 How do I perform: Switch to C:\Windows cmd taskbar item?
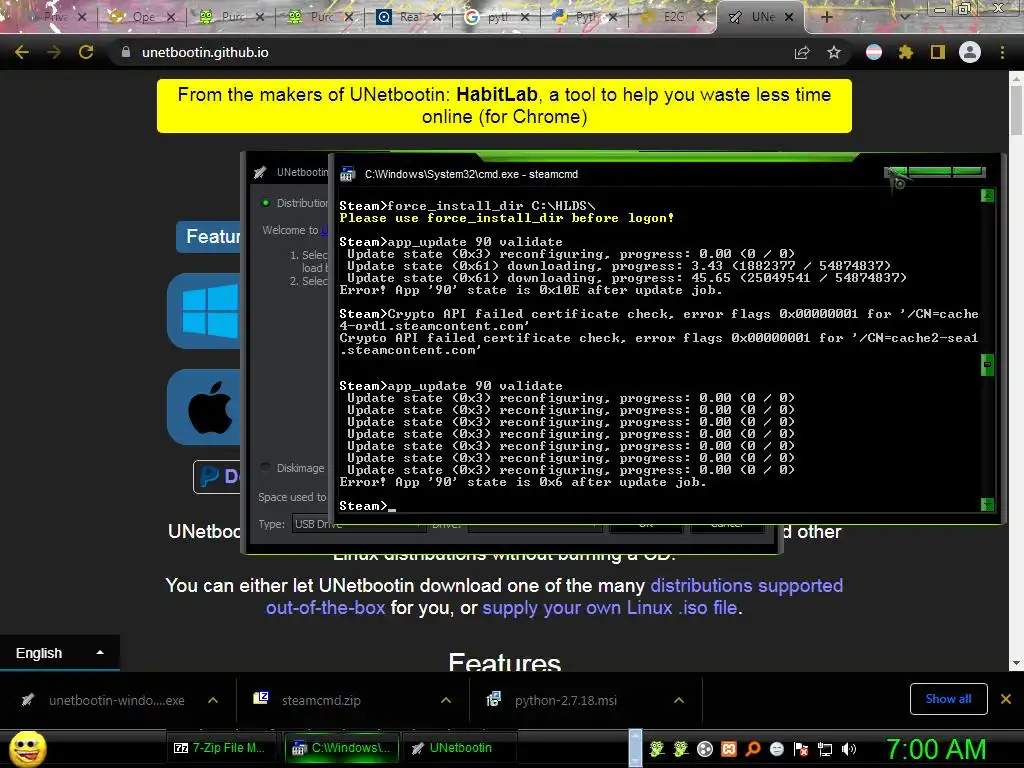click(342, 748)
